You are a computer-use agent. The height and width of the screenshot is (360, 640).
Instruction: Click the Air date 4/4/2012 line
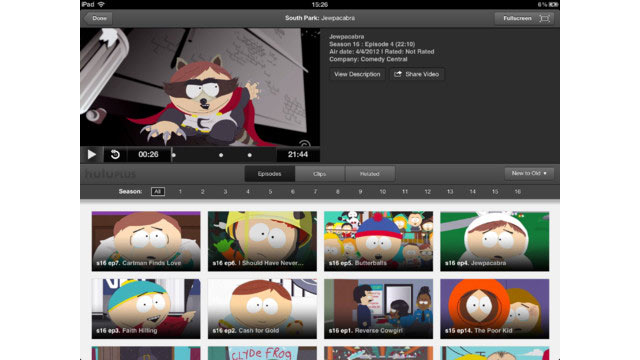[382, 51]
